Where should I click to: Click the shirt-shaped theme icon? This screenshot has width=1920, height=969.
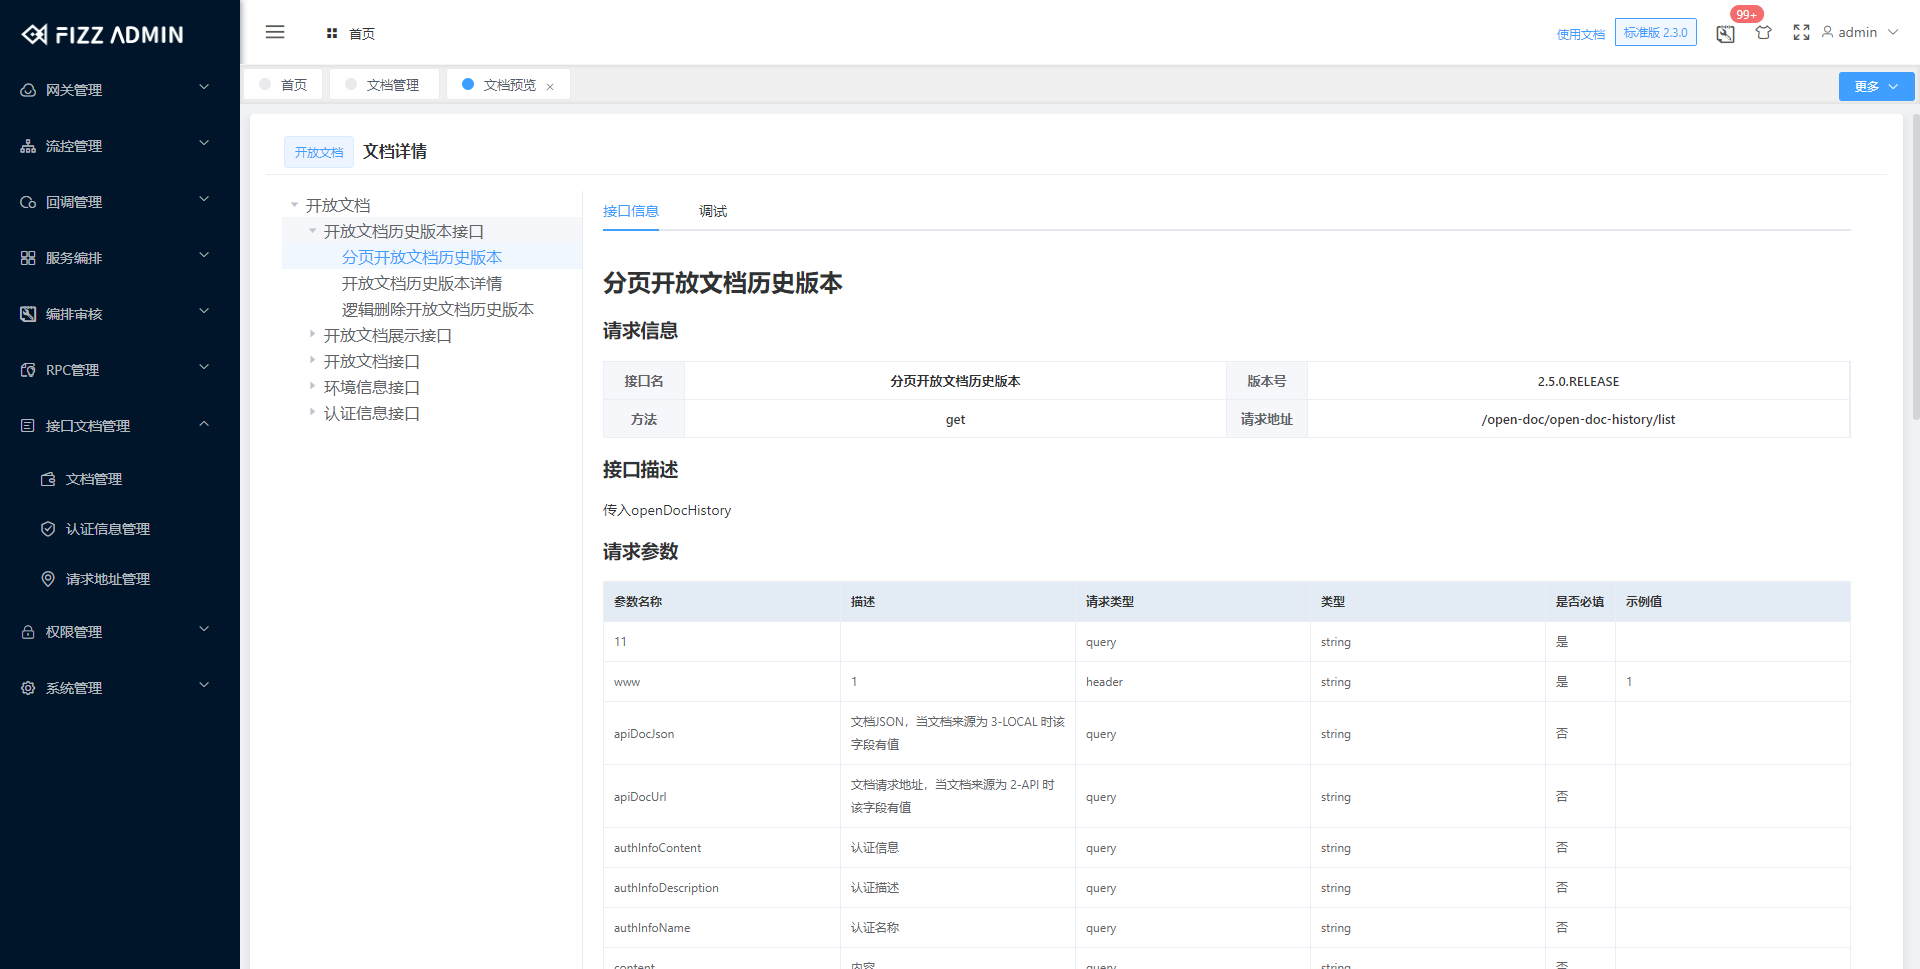[x=1763, y=33]
